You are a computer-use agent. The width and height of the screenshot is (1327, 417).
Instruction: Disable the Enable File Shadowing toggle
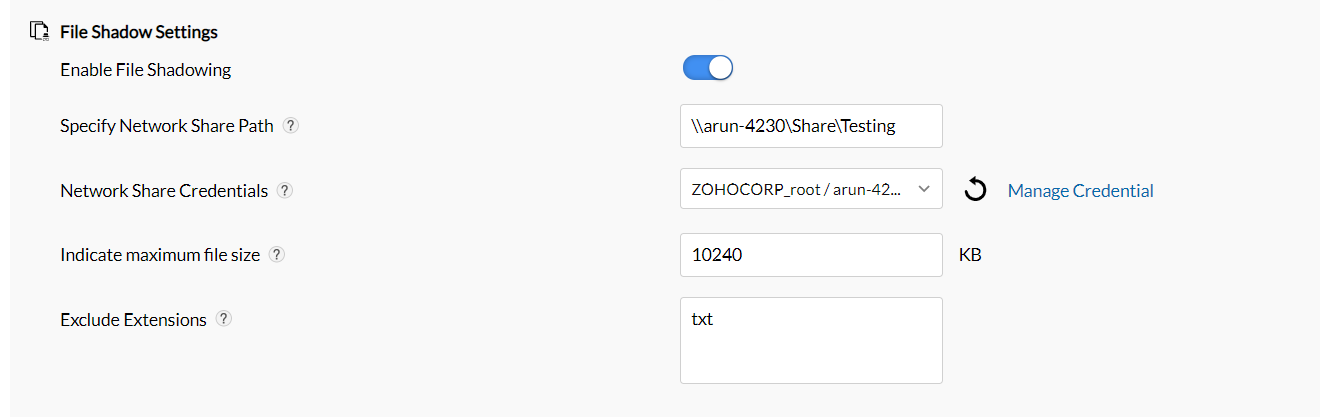pyautogui.click(x=708, y=67)
